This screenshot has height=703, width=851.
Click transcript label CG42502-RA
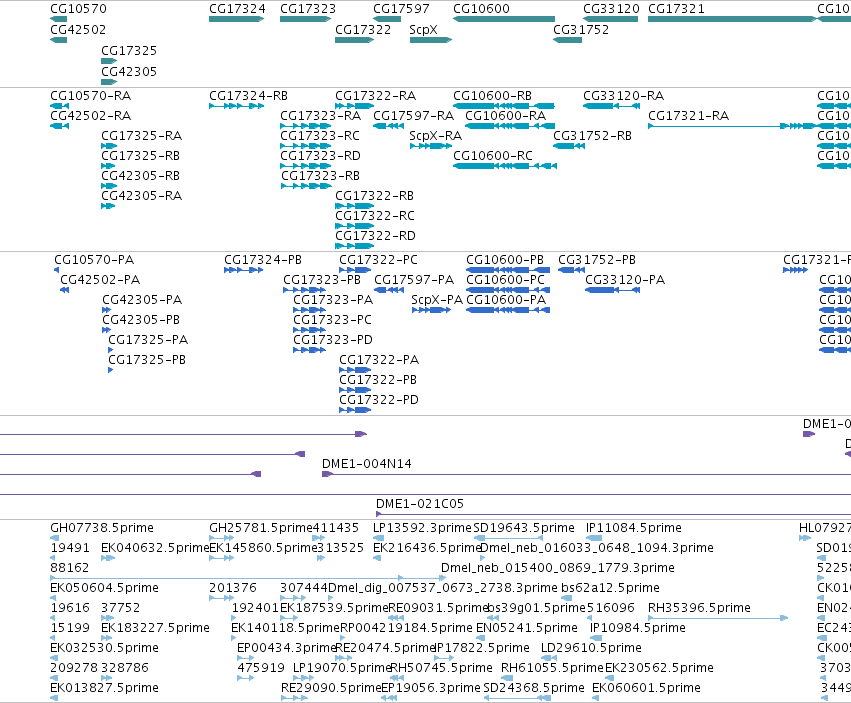pyautogui.click(x=91, y=116)
